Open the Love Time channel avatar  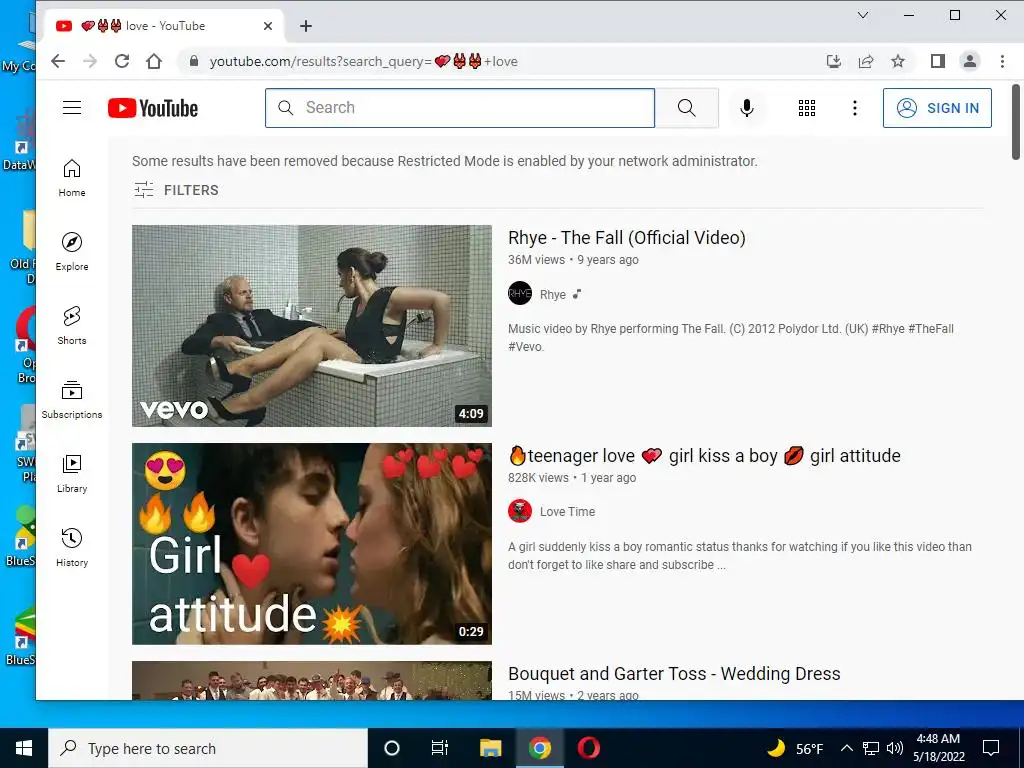tap(520, 511)
